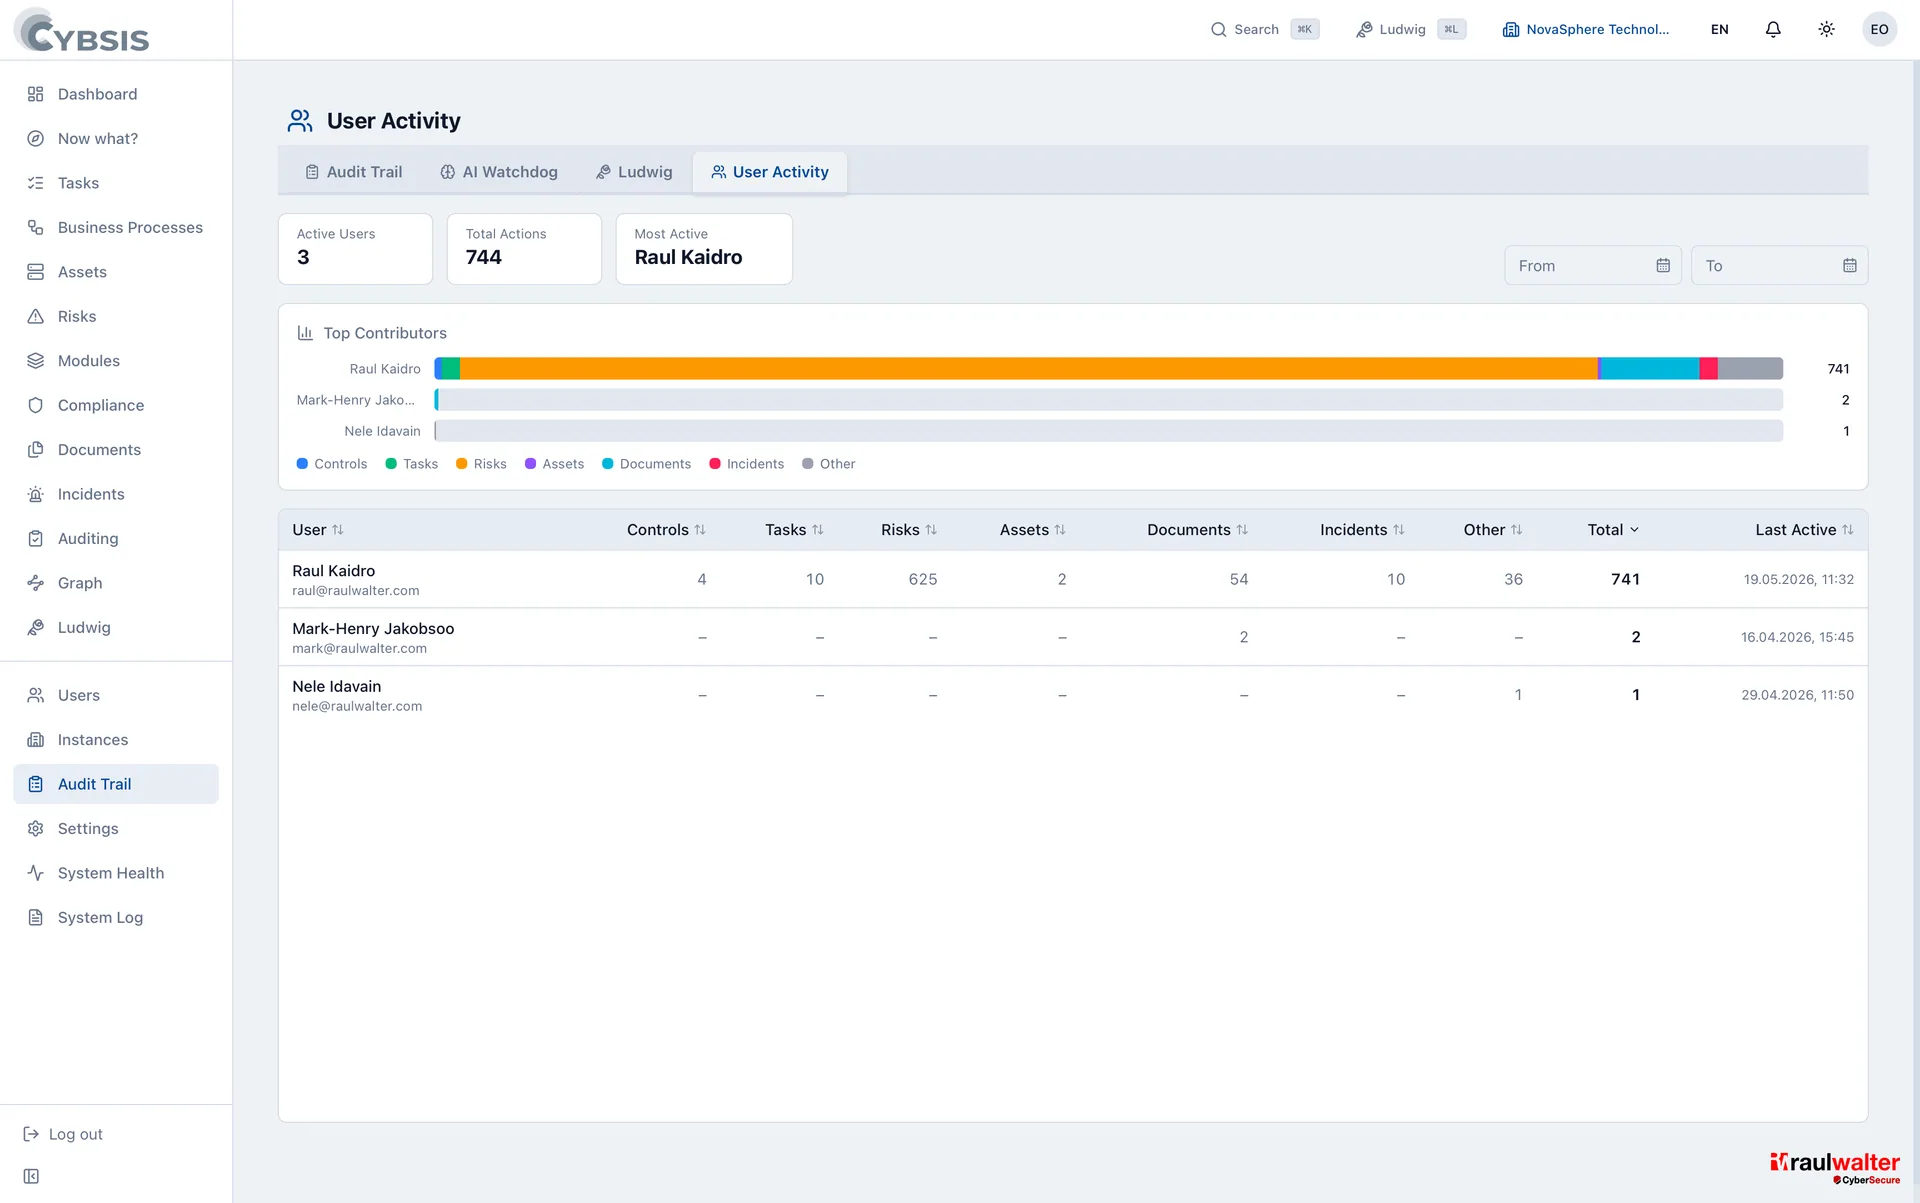Click the From date input field
The image size is (1920, 1203).
(x=1592, y=266)
